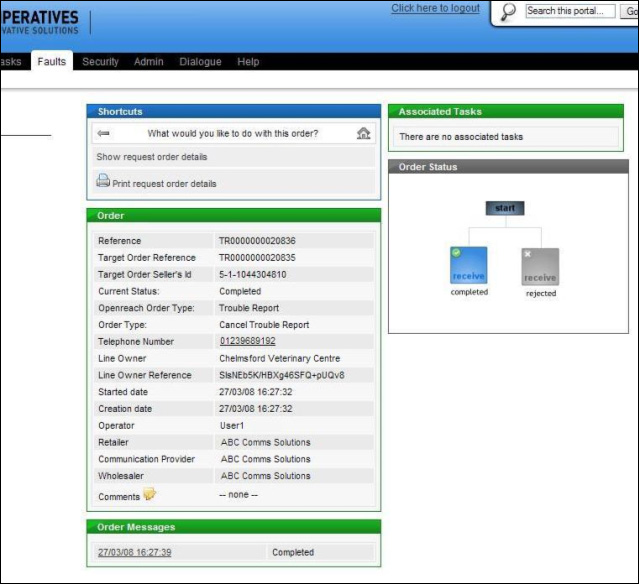Click the X icon on rejected node
Screen dimensions: 639x584
[527, 254]
